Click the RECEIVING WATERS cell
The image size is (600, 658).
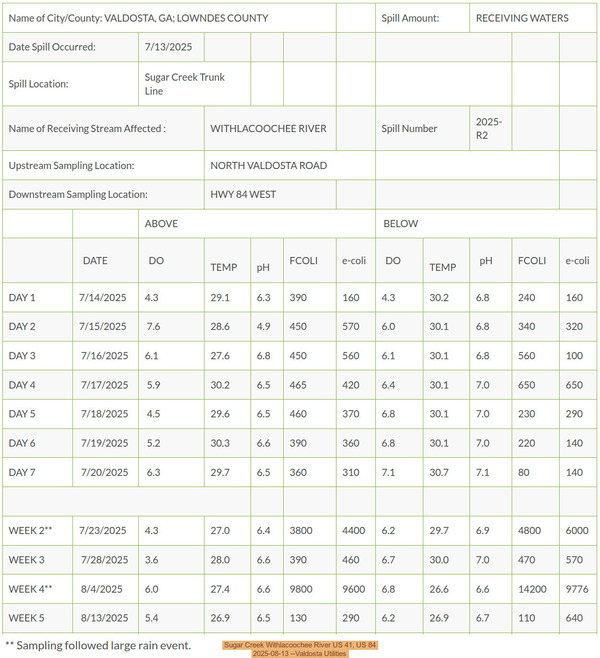pyautogui.click(x=522, y=18)
